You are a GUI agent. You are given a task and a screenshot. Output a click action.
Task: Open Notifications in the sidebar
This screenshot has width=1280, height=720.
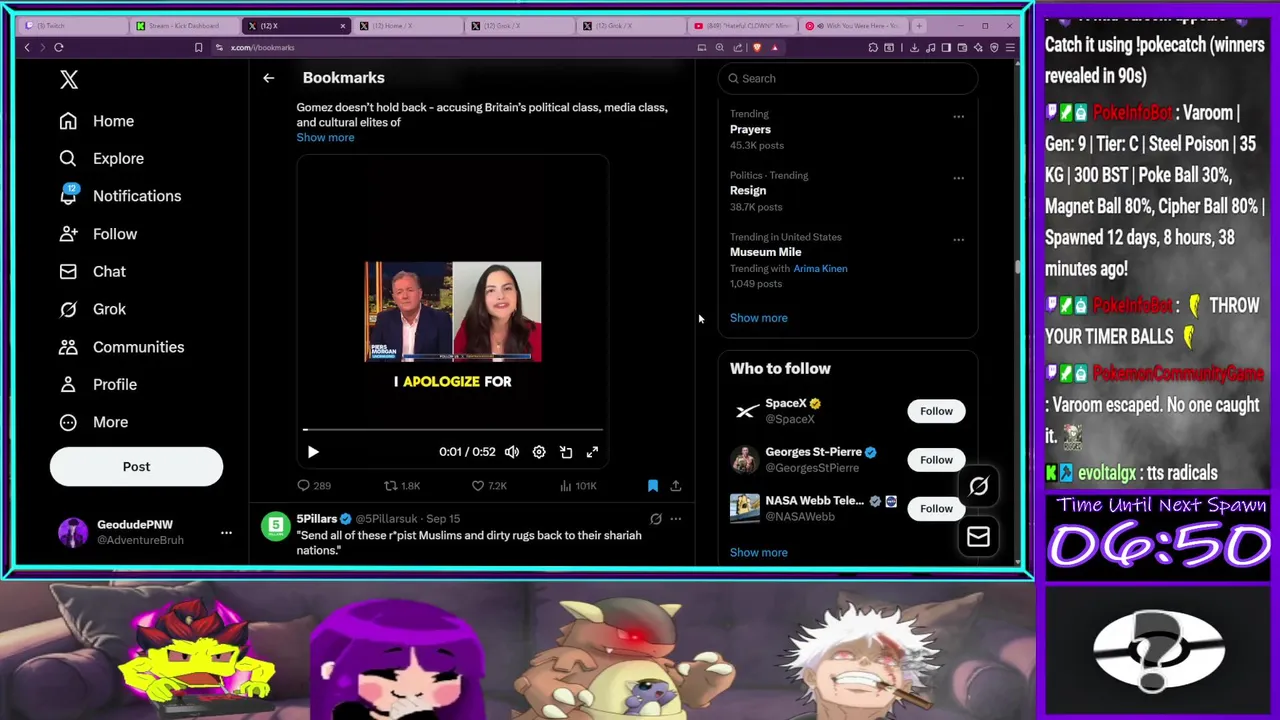pyautogui.click(x=119, y=196)
